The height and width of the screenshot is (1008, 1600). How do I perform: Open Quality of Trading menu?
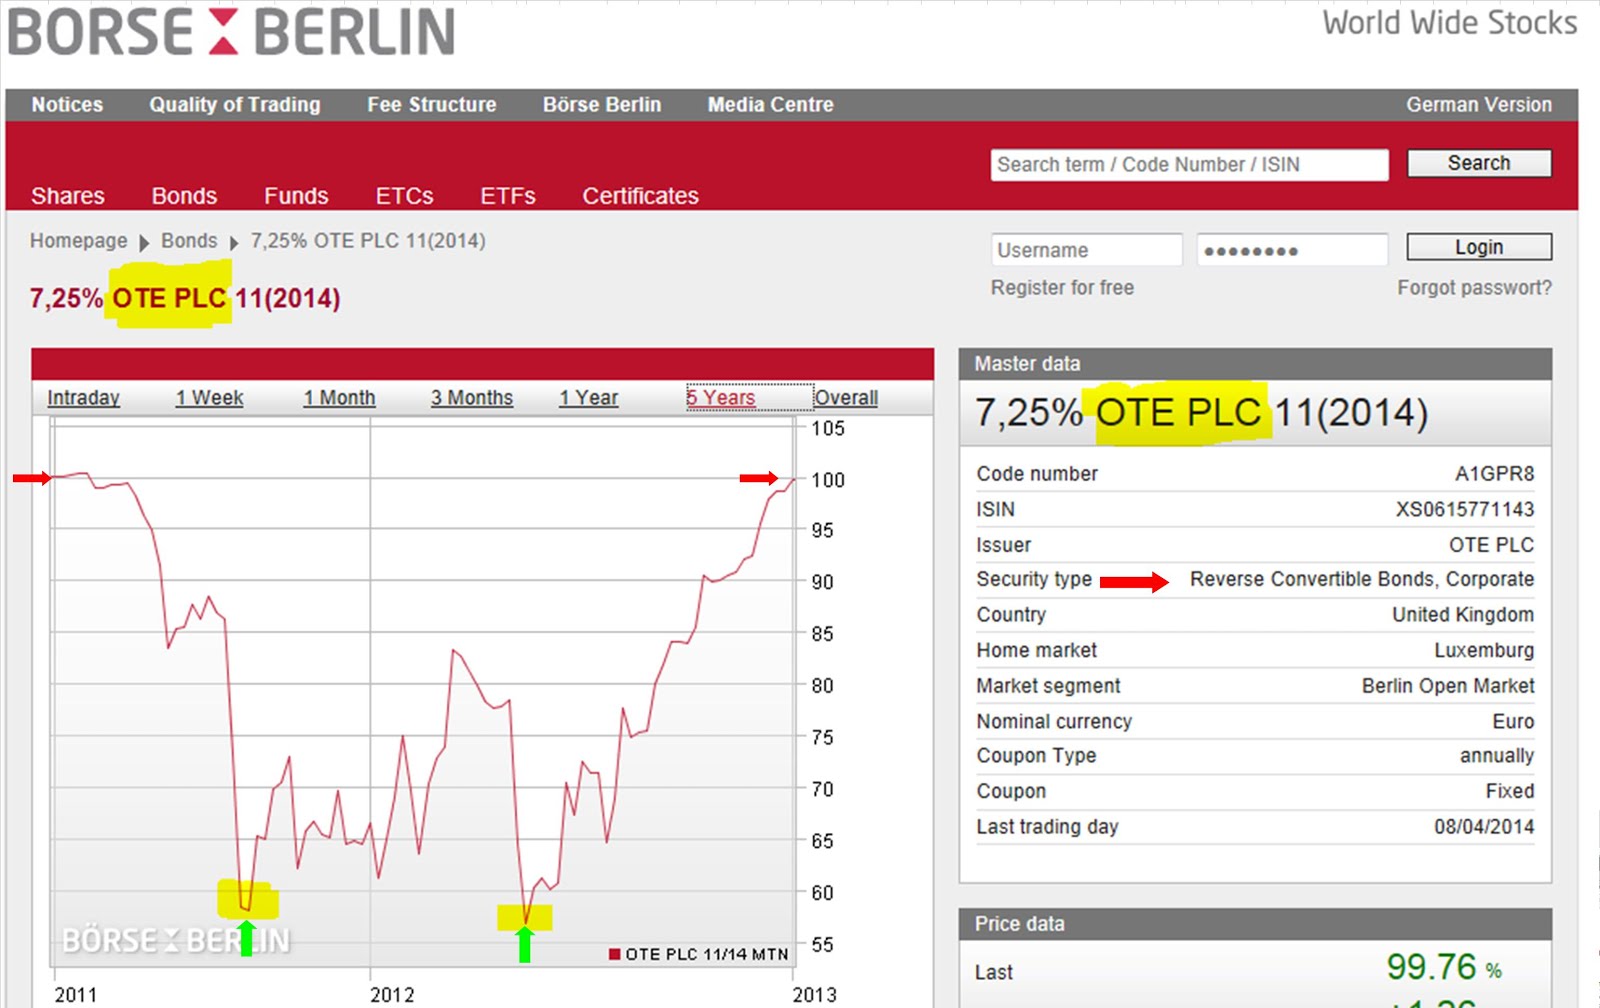tap(235, 104)
